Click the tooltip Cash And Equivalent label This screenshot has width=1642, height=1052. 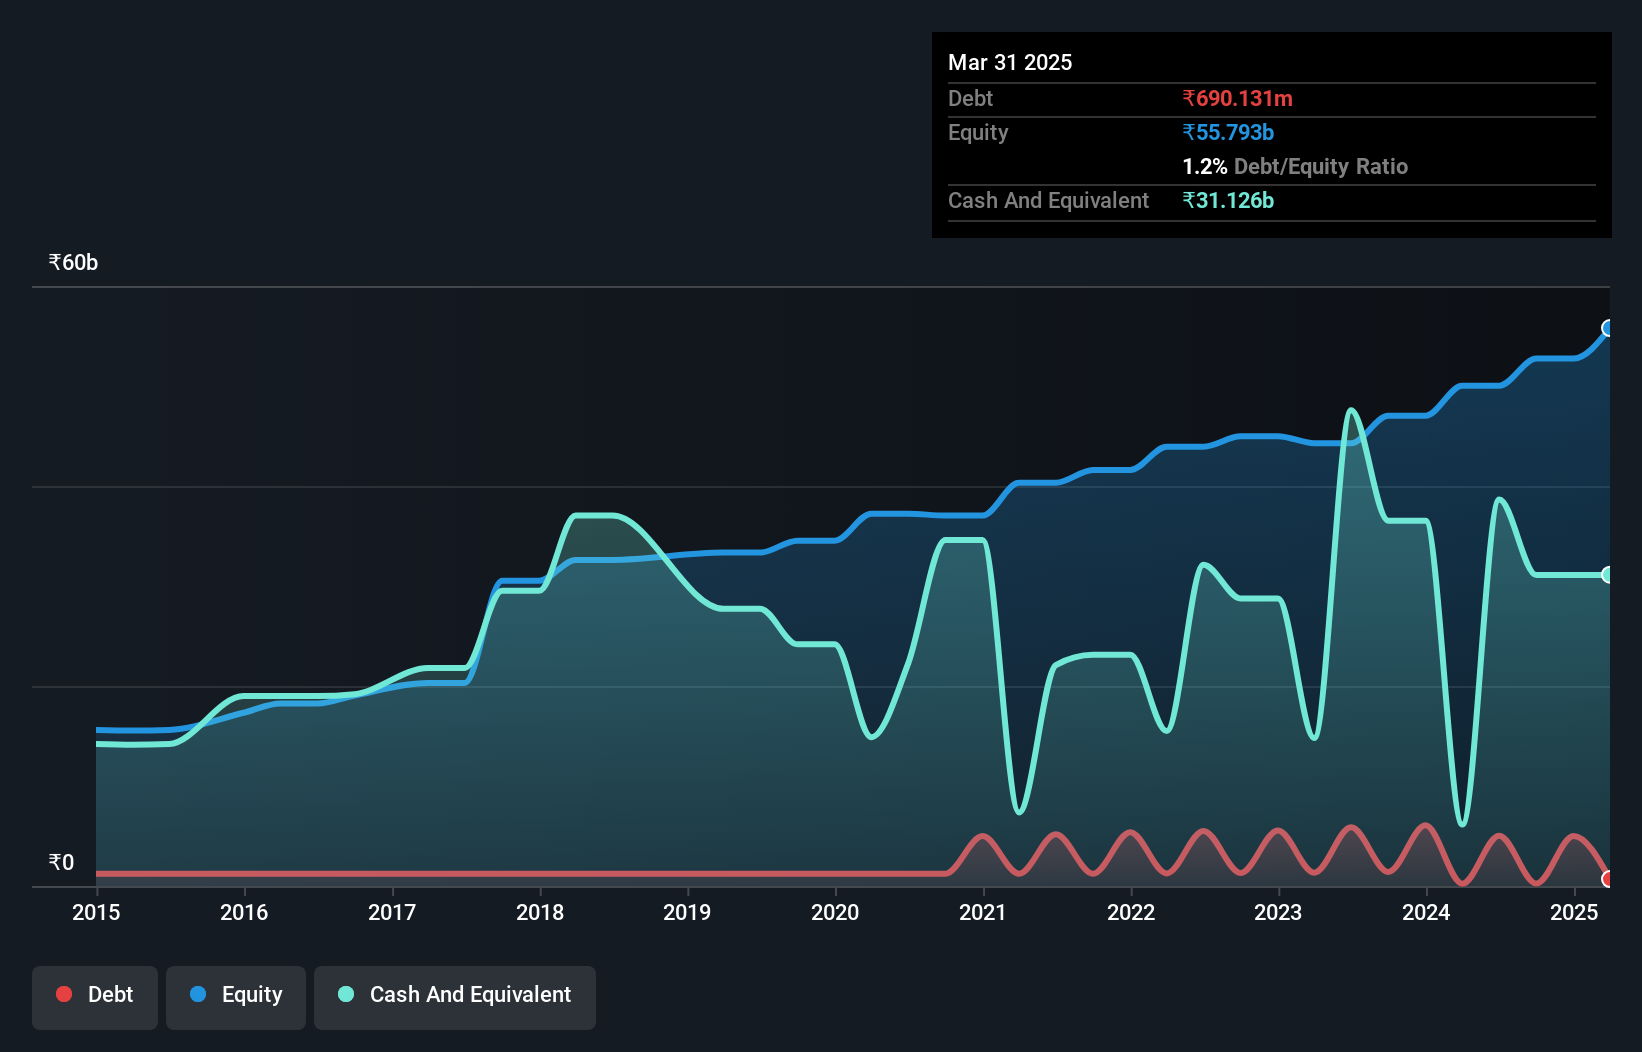coord(1048,200)
